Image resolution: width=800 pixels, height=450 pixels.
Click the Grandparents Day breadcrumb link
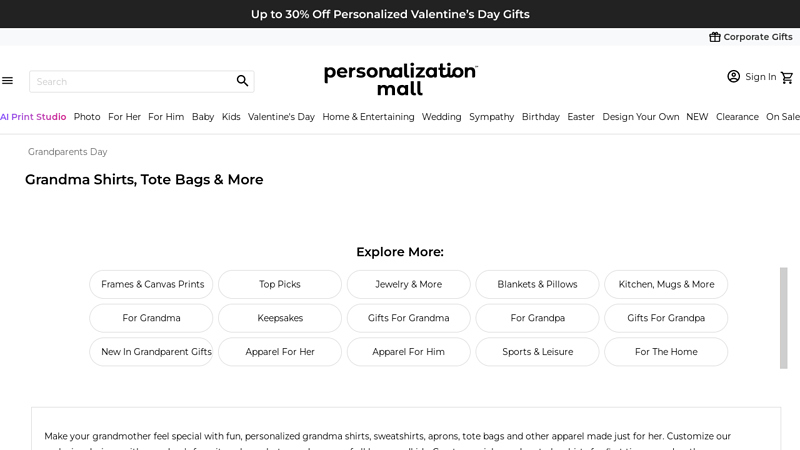67,152
